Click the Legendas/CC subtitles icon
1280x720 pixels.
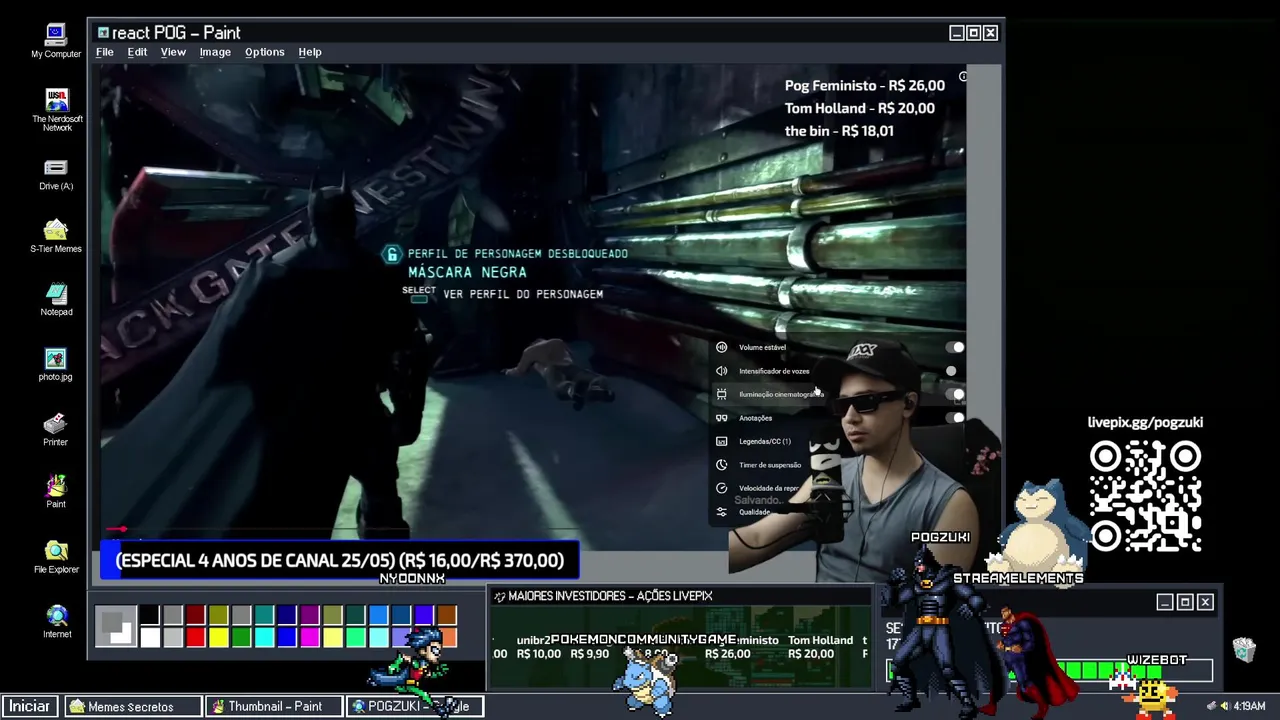pyautogui.click(x=721, y=441)
